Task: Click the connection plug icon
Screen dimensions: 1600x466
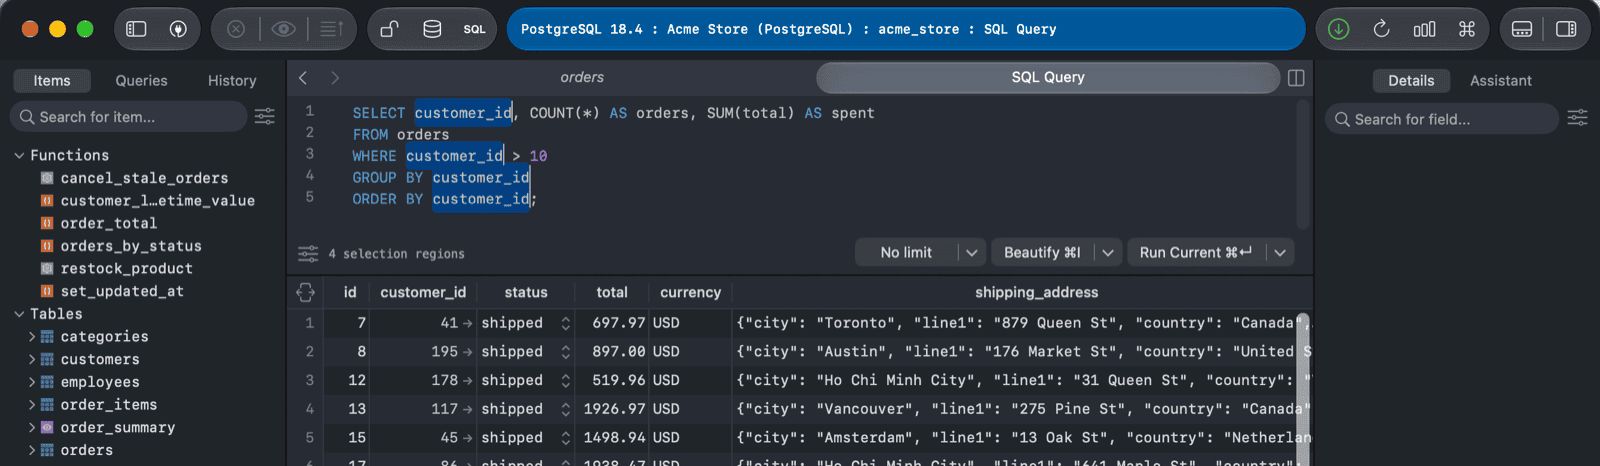Action: pos(178,29)
